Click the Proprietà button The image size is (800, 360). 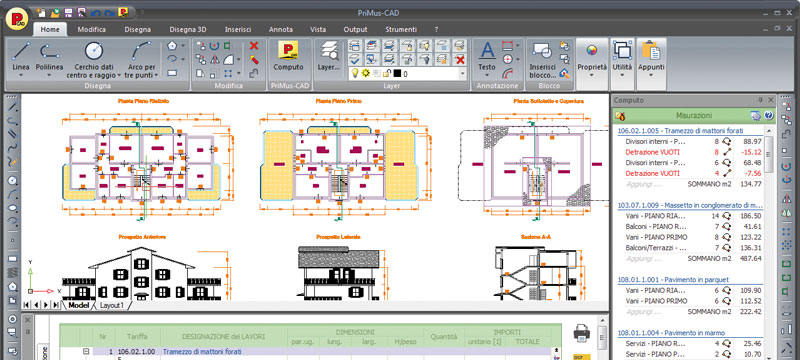click(x=592, y=59)
